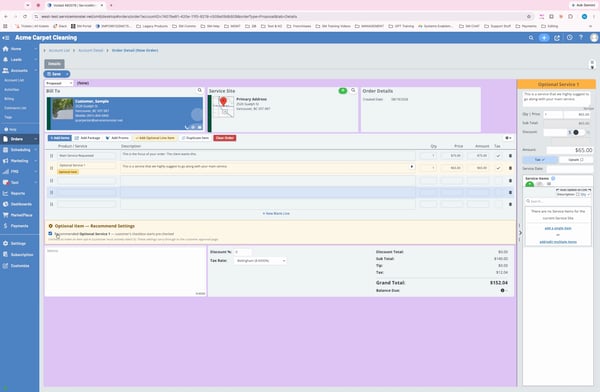This screenshot has height=392, width=600.
Task: Click the Service Items search field
Action: coord(558,201)
